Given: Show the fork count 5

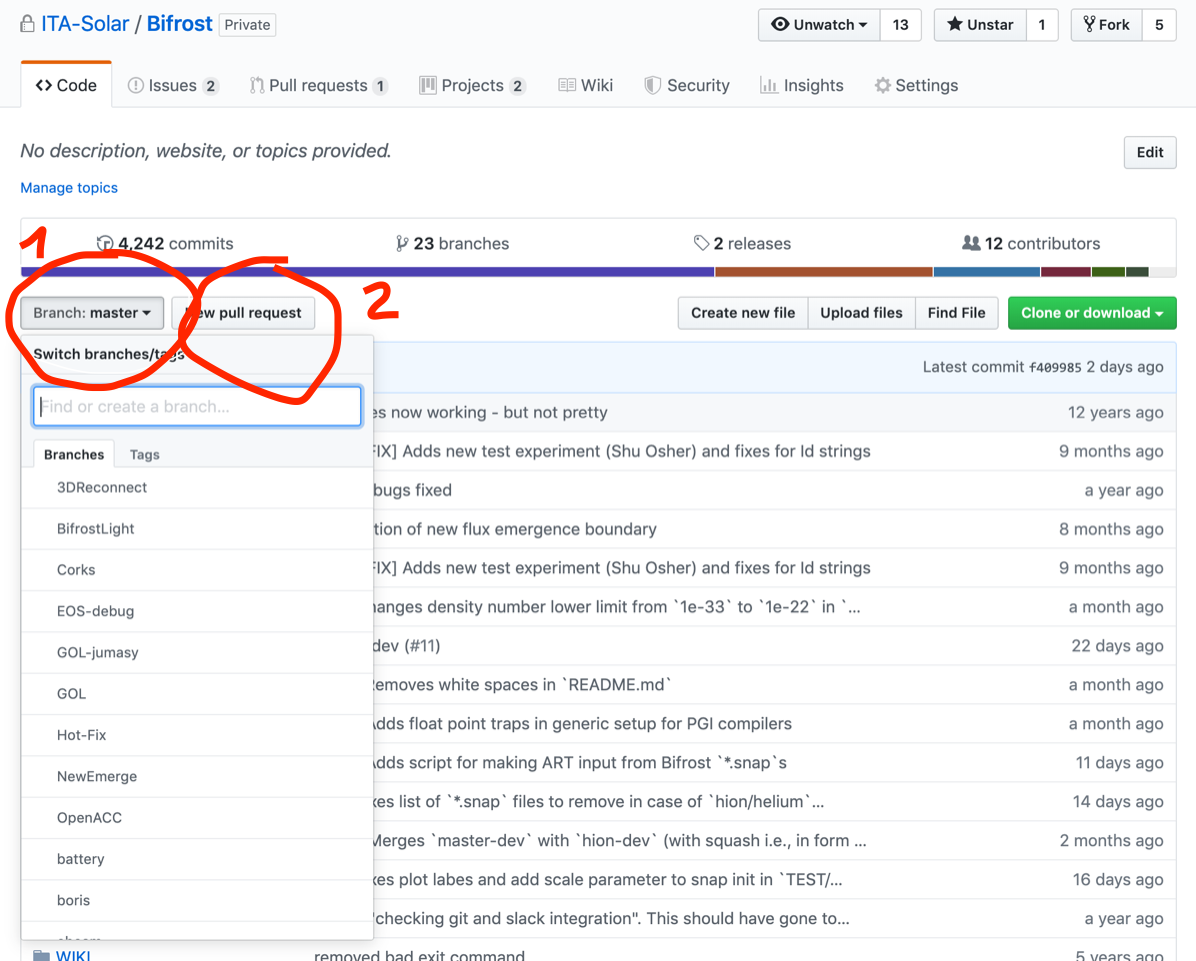Looking at the screenshot, I should click(x=1159, y=24).
